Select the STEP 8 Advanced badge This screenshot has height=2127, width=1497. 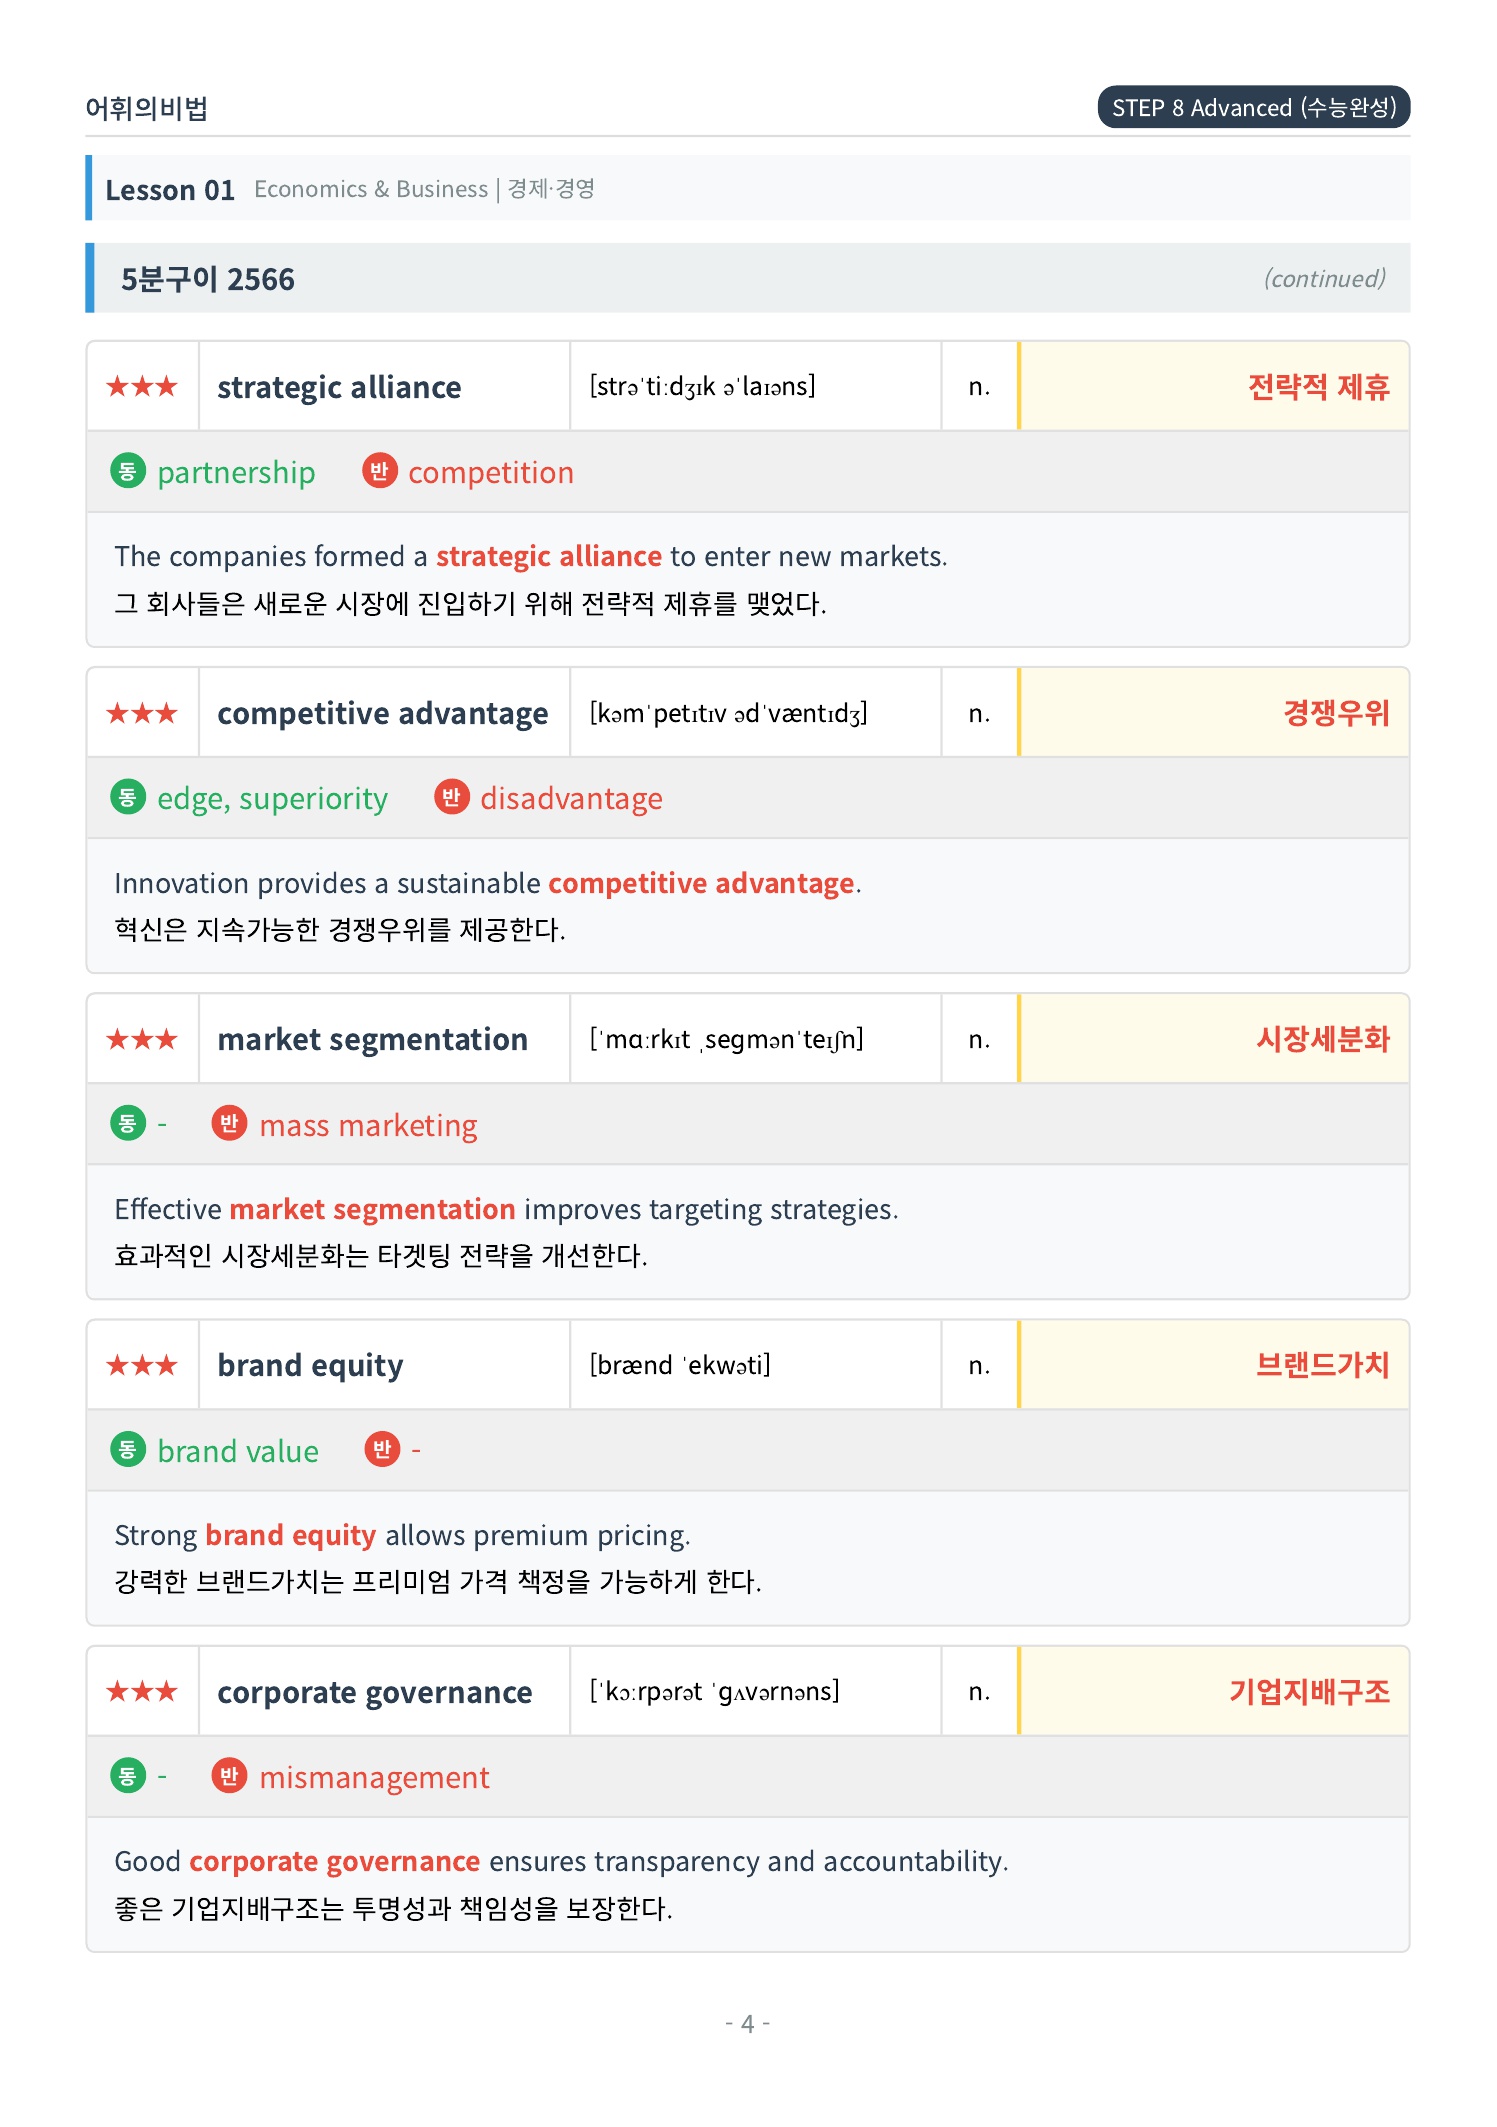[x=1254, y=107]
